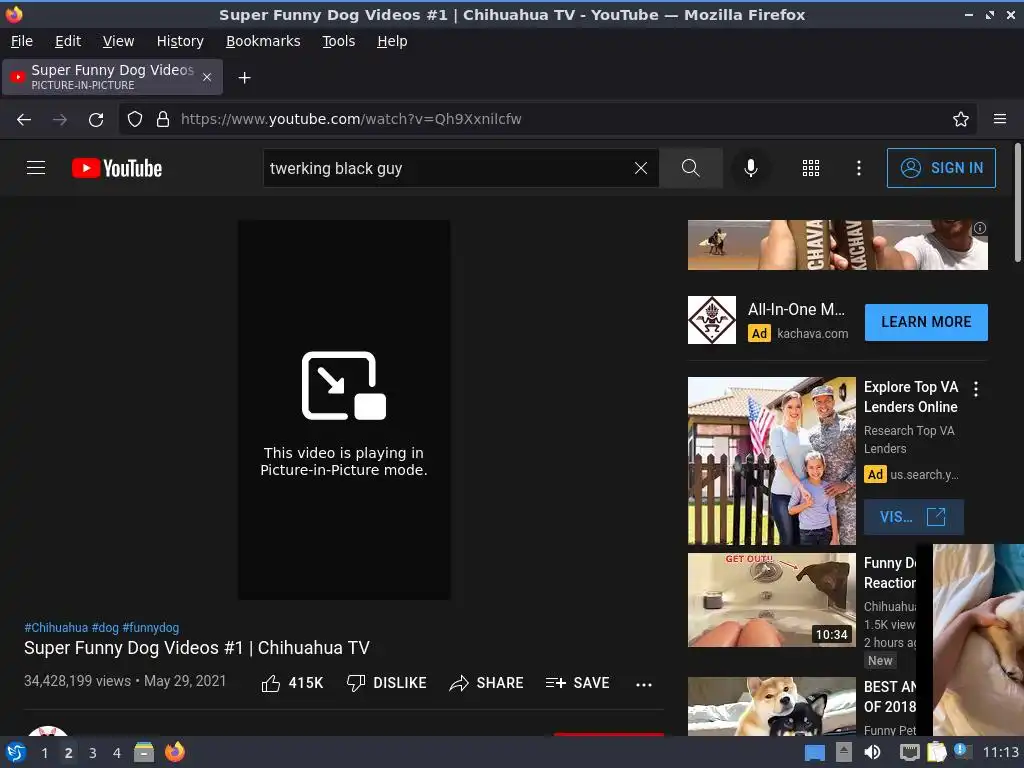
Task: Click the Kachava banner ad image
Action: pos(837,245)
